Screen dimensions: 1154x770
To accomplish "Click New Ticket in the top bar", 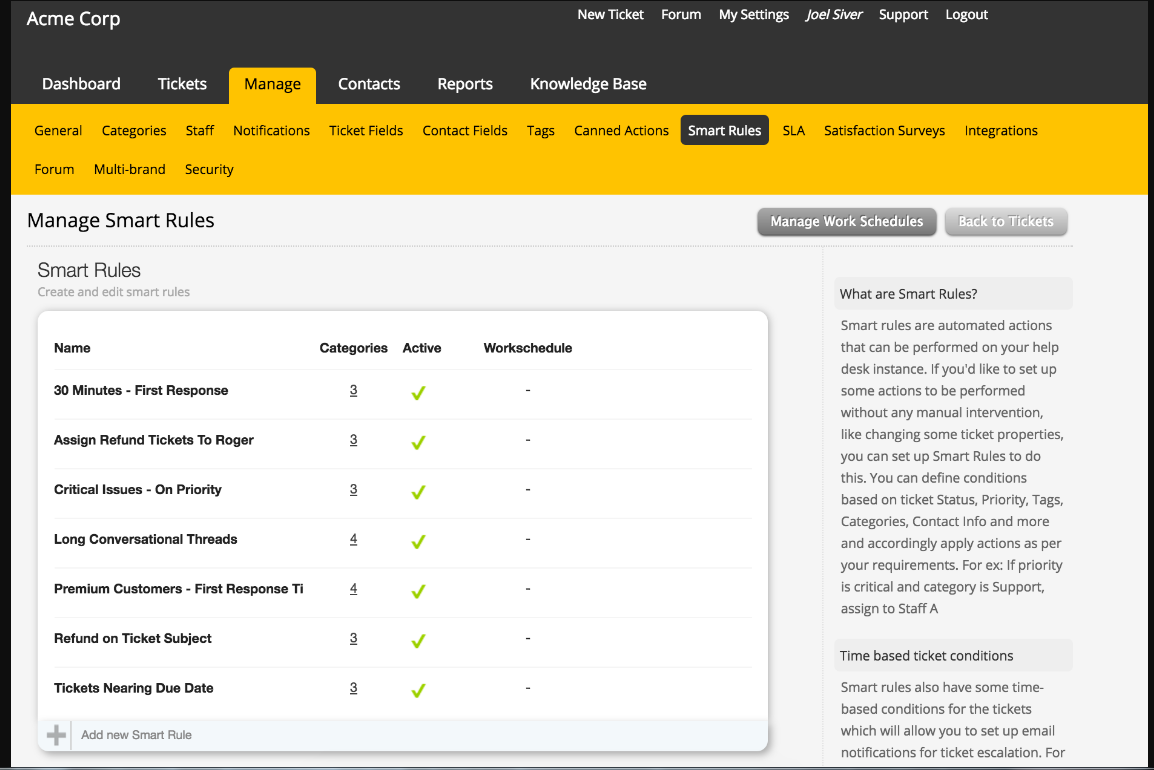I will pyautogui.click(x=610, y=15).
